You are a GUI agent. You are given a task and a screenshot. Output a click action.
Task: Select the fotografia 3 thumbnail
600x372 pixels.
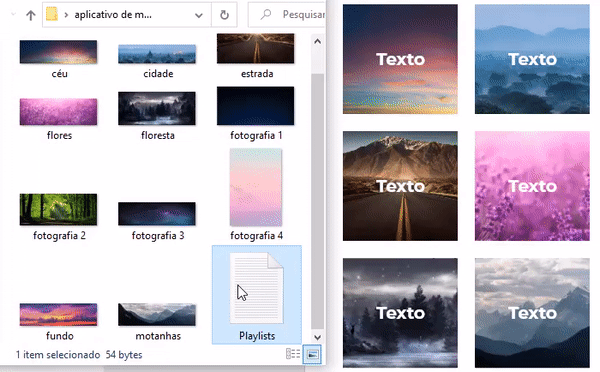pyautogui.click(x=157, y=214)
